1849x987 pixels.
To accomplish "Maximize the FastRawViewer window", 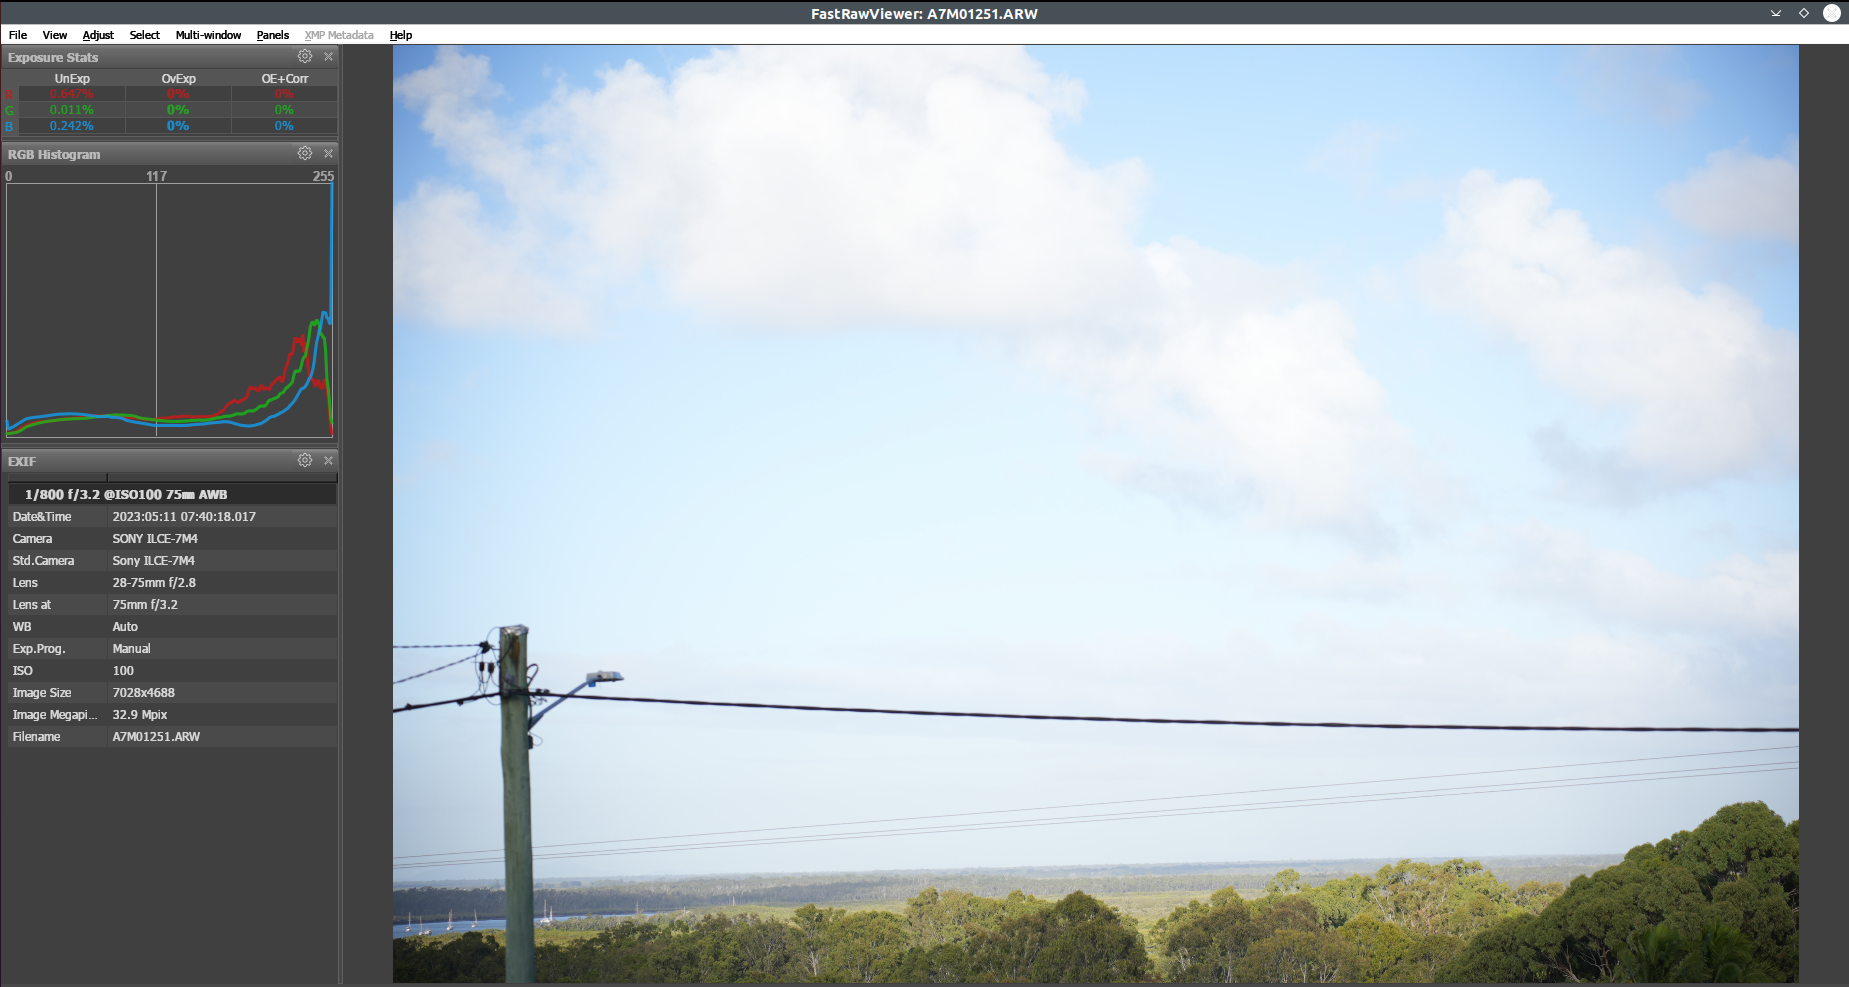I will click(x=1804, y=13).
